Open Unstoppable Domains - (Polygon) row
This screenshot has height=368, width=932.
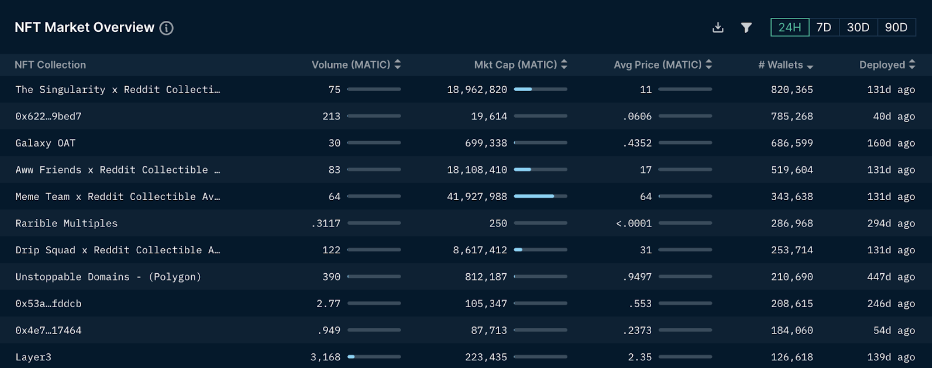click(108, 277)
